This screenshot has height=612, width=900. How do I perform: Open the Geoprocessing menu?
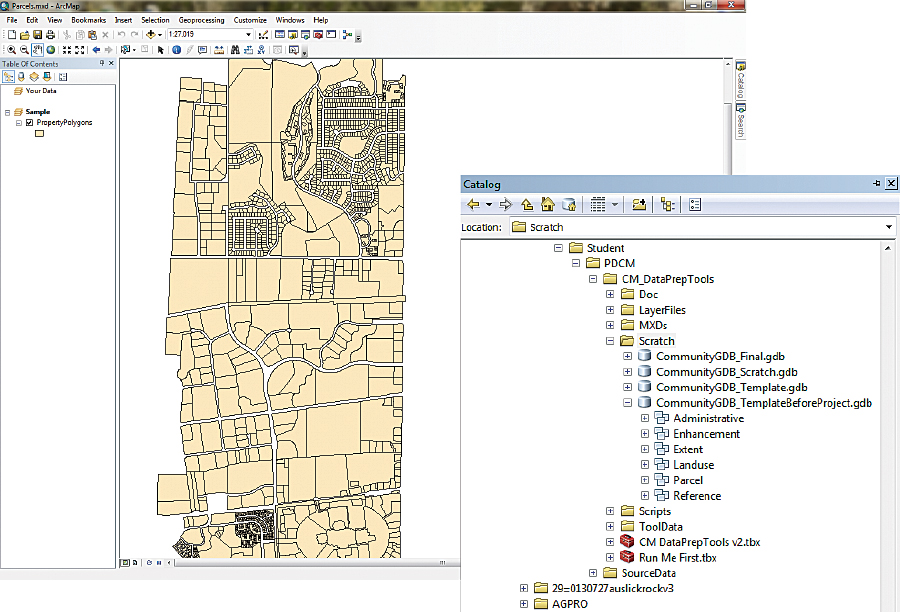(x=201, y=19)
